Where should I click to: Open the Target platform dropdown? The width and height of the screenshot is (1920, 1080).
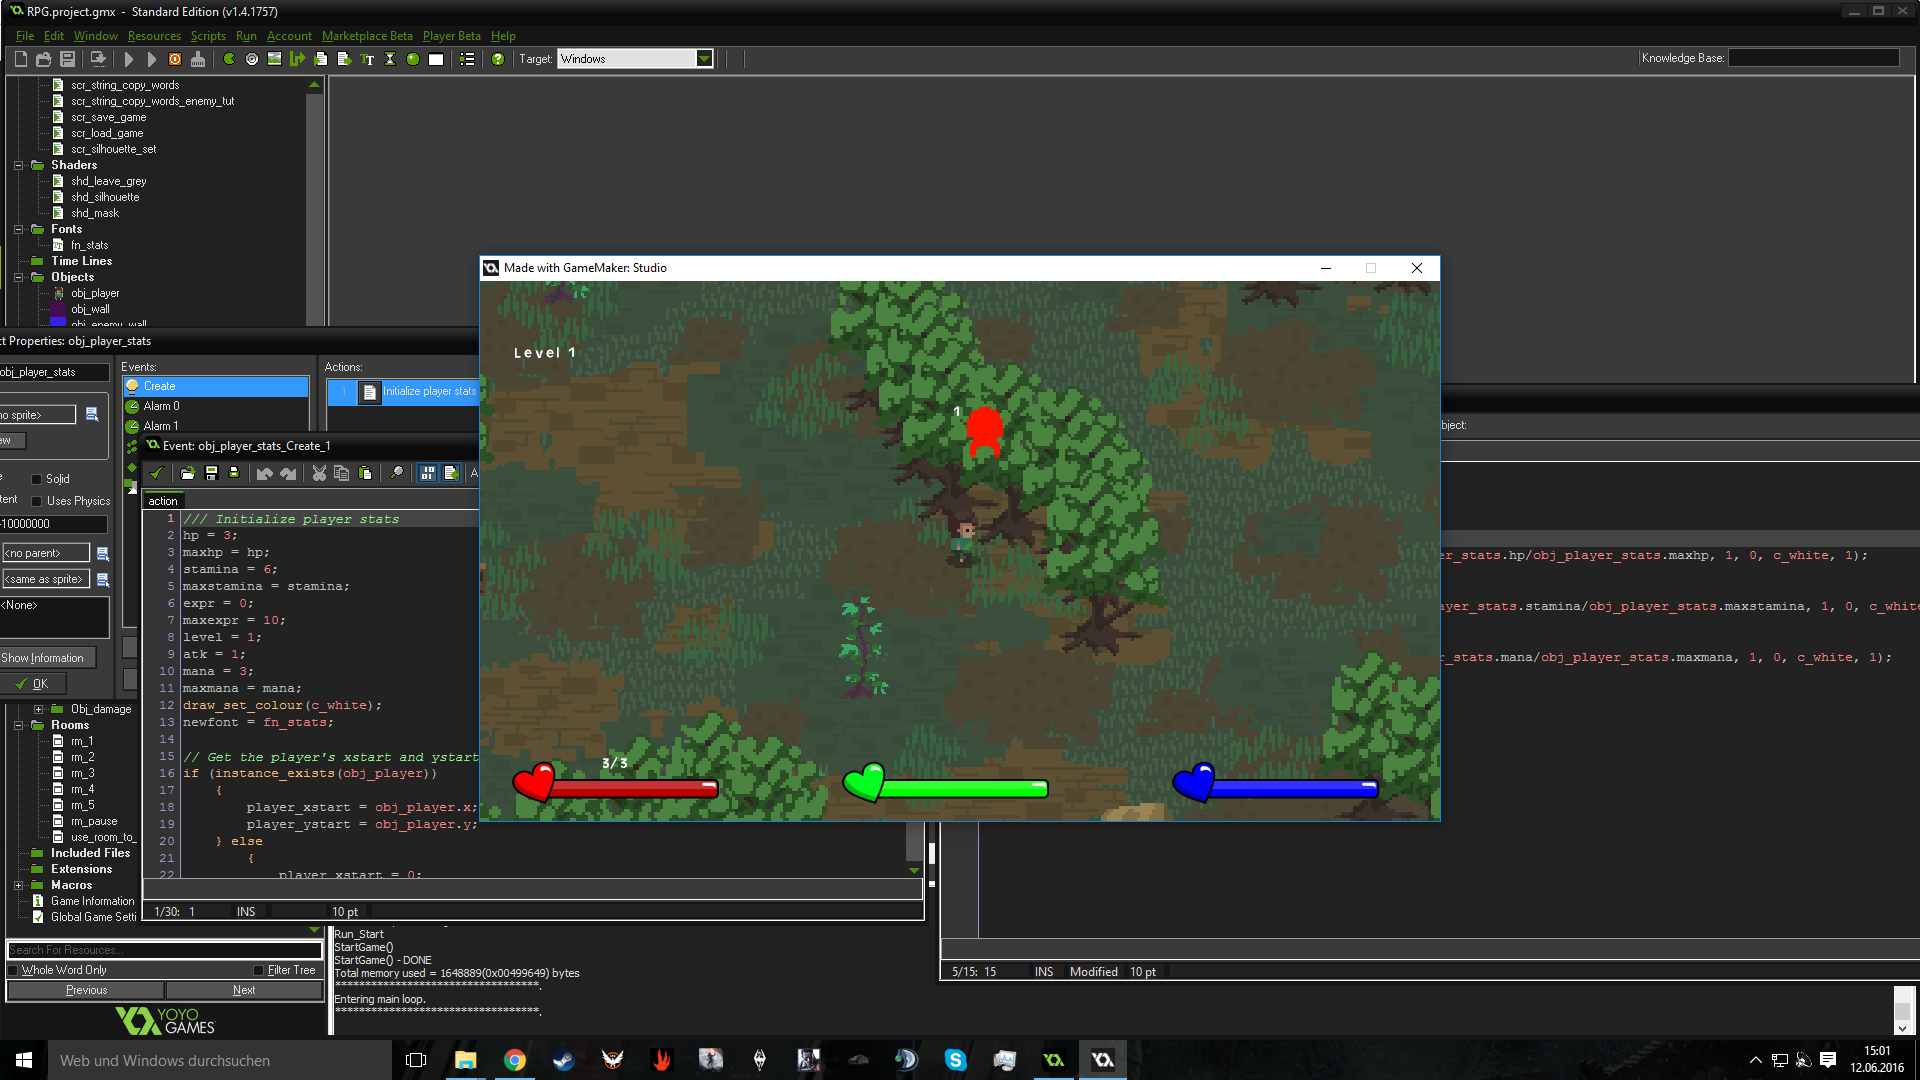(x=704, y=59)
